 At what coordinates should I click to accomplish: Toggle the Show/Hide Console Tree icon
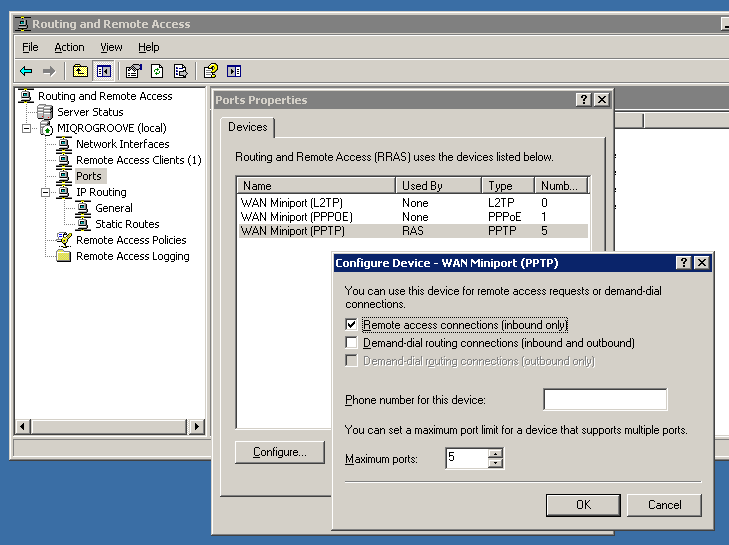pos(103,71)
